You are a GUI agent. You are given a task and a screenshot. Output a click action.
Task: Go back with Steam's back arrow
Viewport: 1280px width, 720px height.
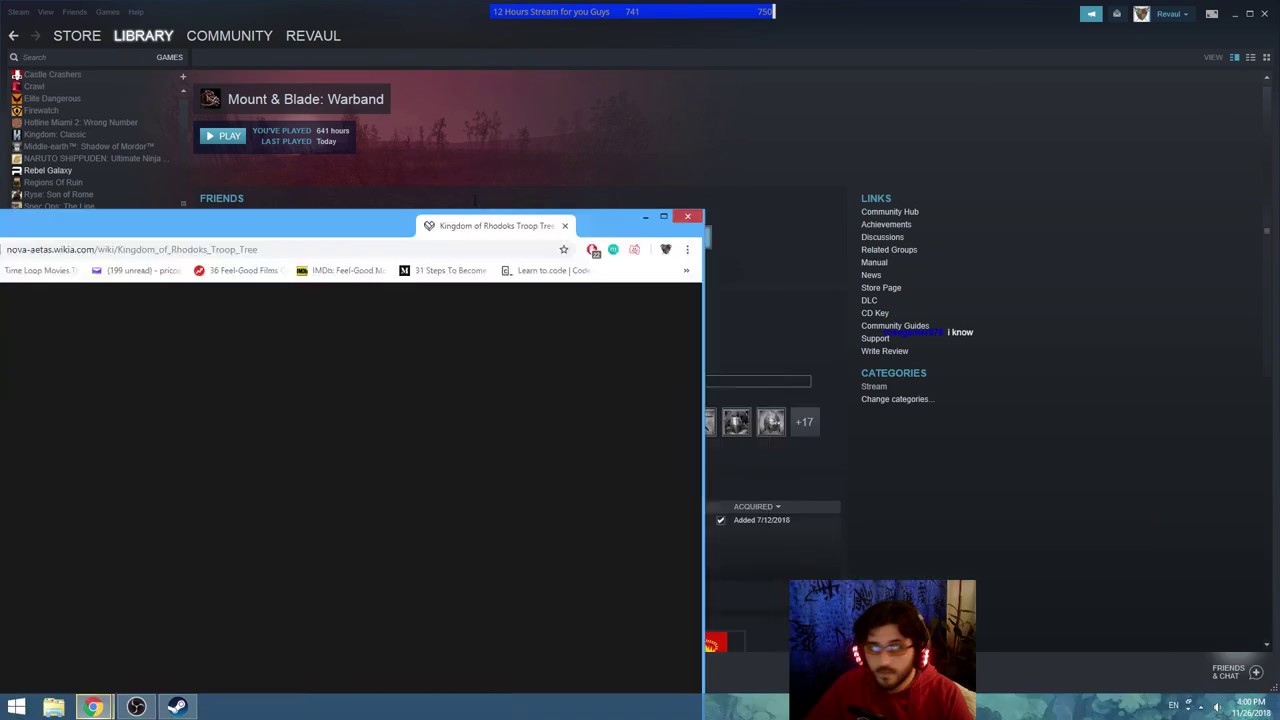pos(13,36)
